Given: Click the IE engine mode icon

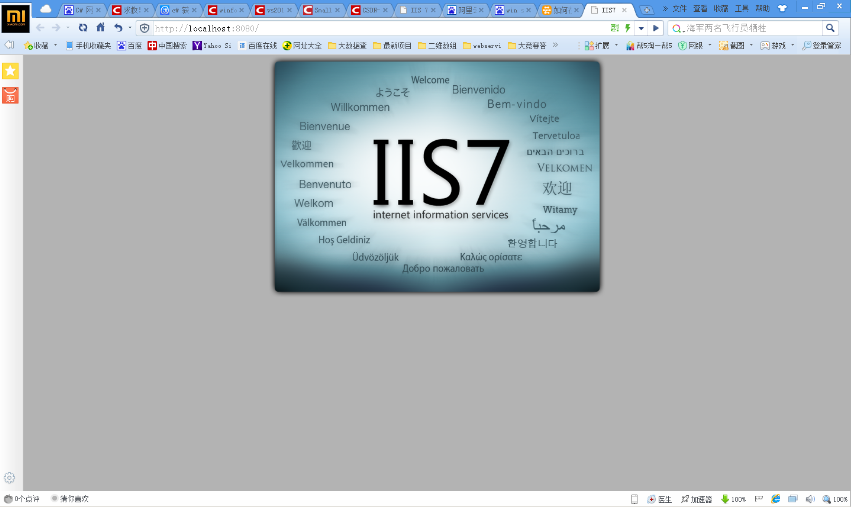Looking at the screenshot, I should [x=776, y=499].
